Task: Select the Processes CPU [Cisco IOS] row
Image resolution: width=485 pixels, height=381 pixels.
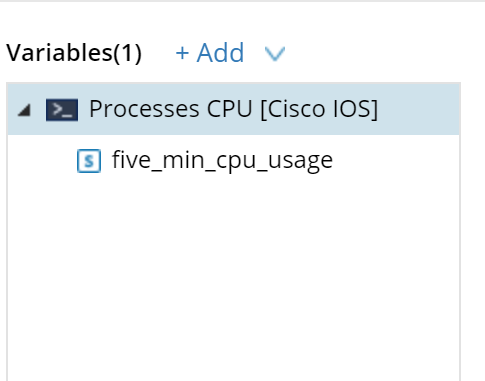Action: coord(234,109)
